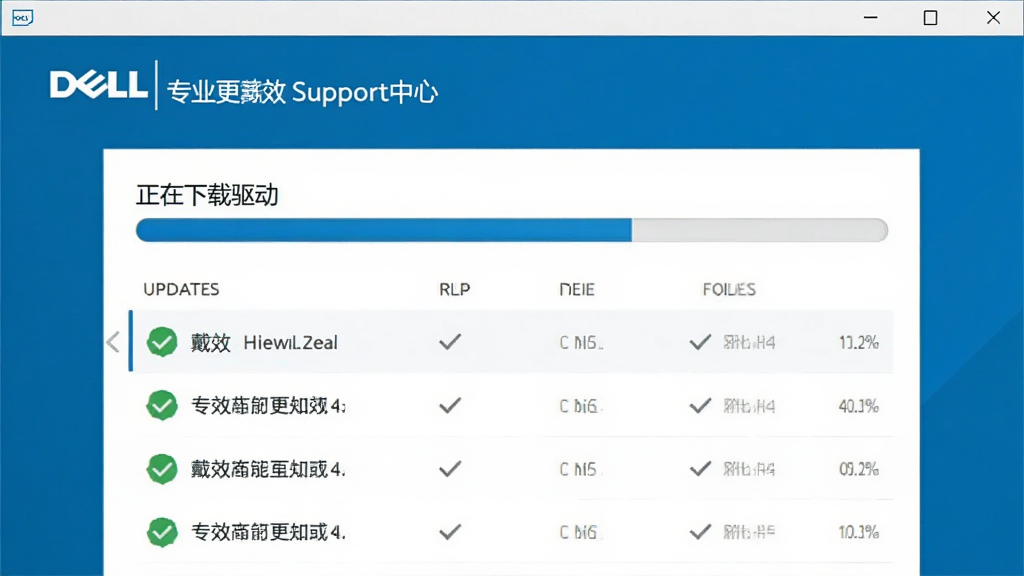Select the DEIE column header
1024x576 pixels.
[x=577, y=289]
